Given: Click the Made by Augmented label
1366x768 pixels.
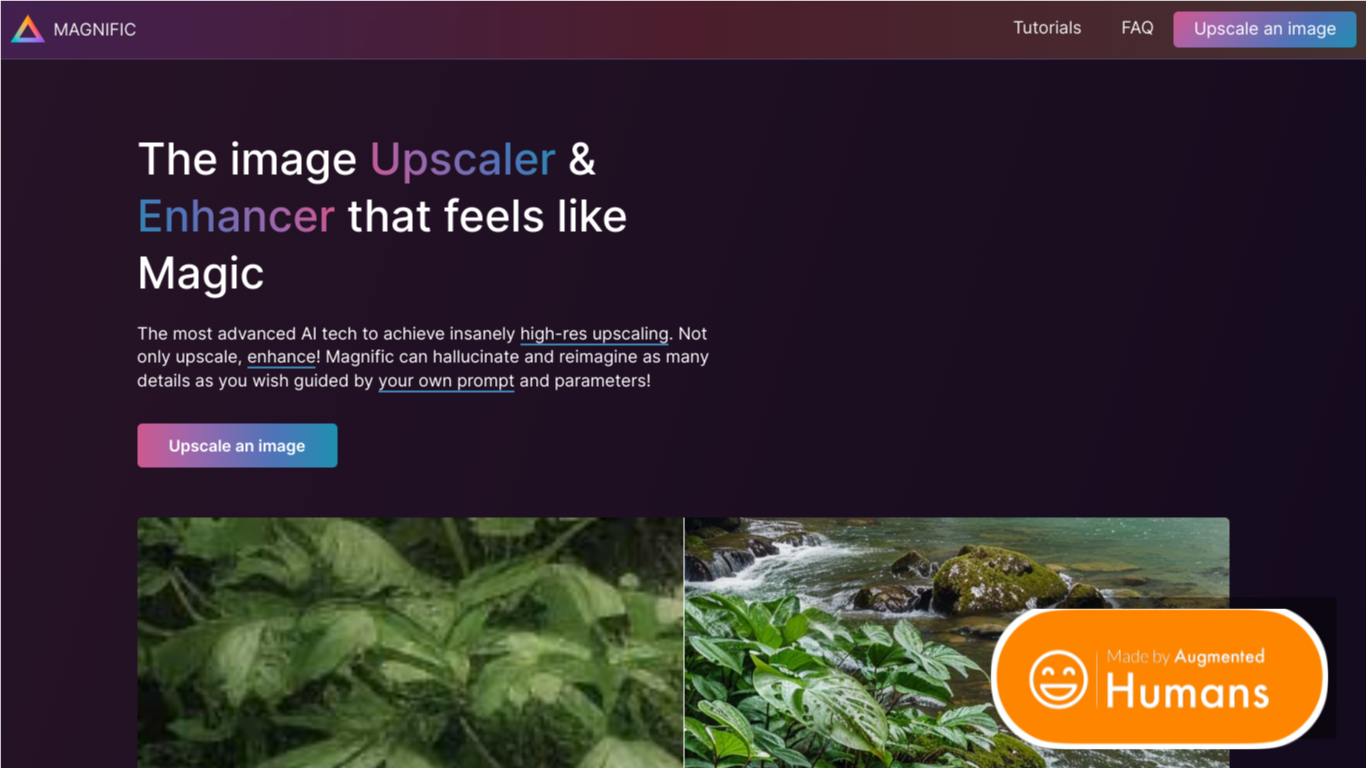Looking at the screenshot, I should click(1185, 657).
